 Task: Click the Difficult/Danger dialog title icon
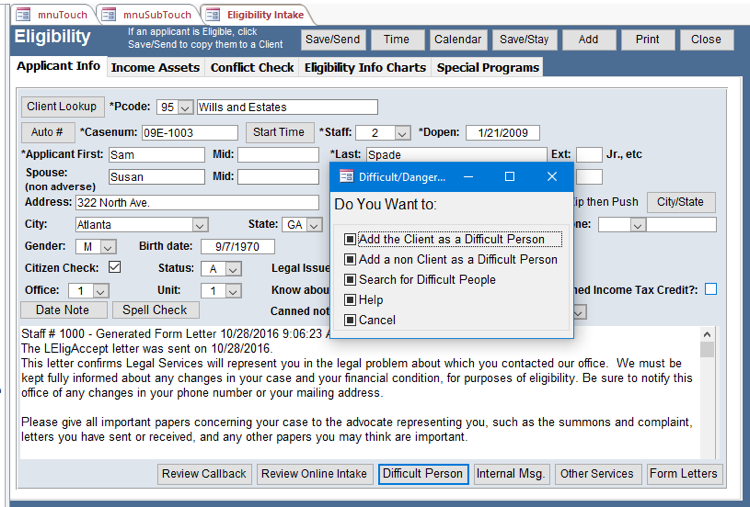coord(346,177)
